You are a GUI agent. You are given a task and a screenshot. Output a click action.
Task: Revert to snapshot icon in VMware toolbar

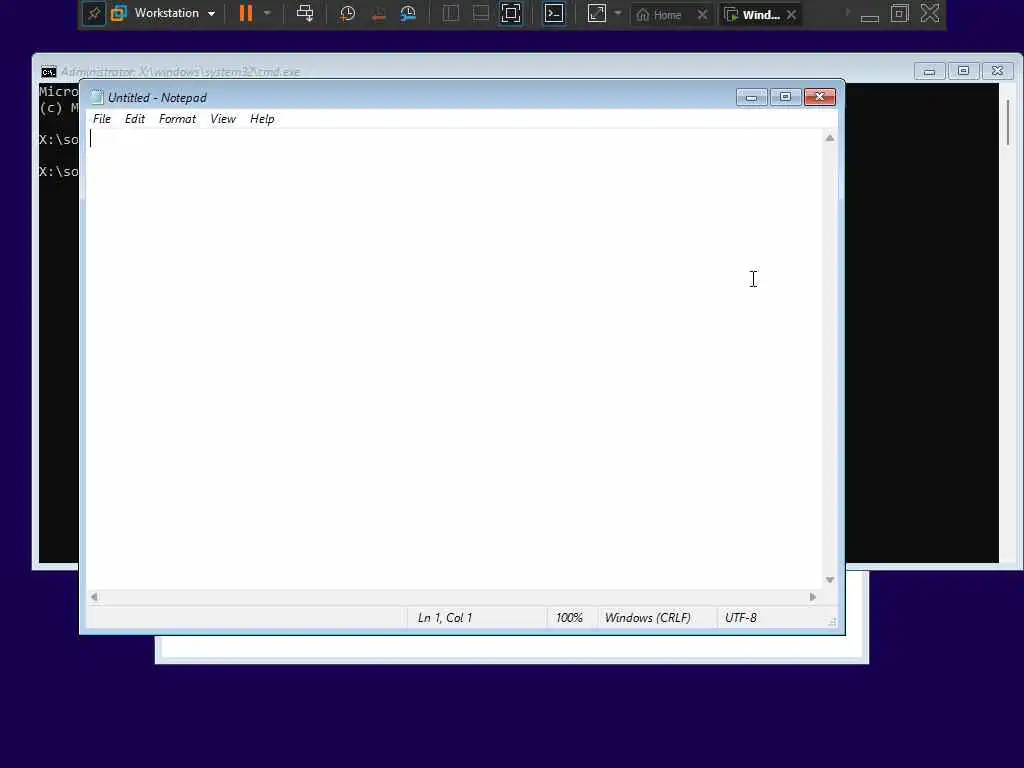click(378, 14)
